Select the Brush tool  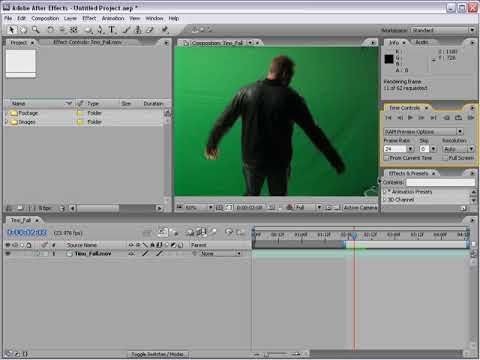tap(126, 30)
